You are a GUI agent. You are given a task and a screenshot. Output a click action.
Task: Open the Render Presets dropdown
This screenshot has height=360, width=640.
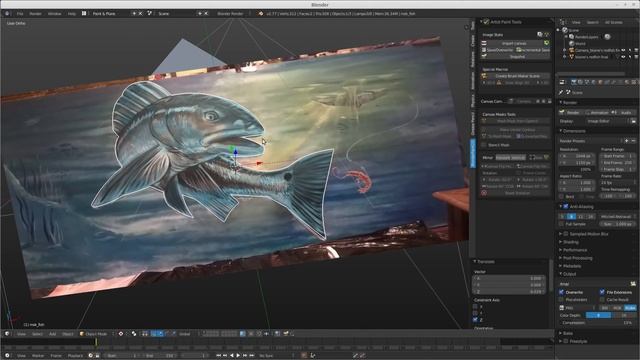(x=590, y=141)
